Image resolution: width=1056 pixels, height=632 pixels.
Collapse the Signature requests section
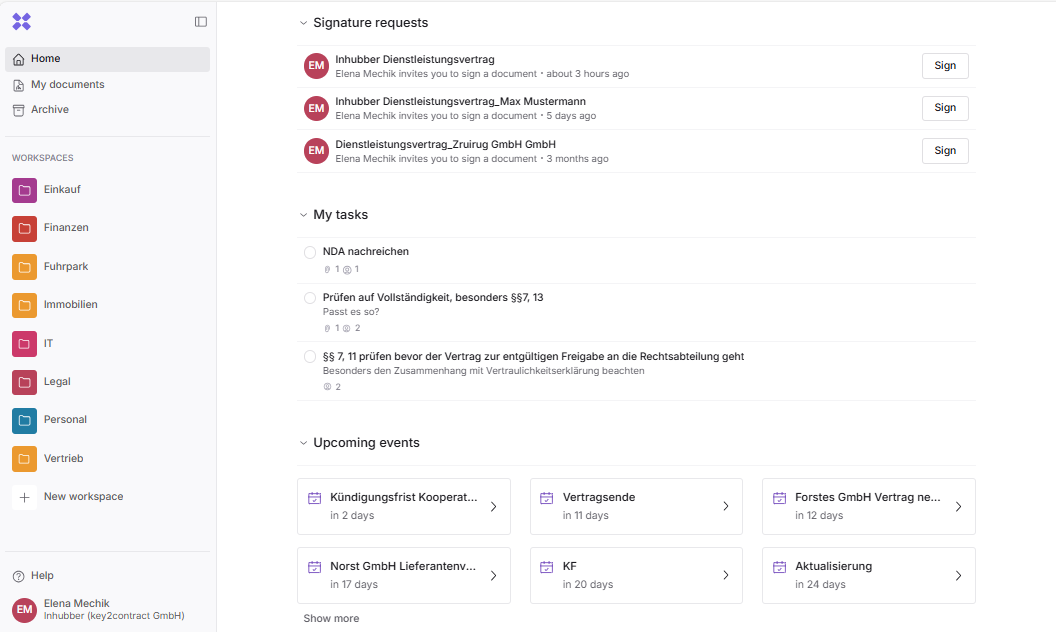304,23
